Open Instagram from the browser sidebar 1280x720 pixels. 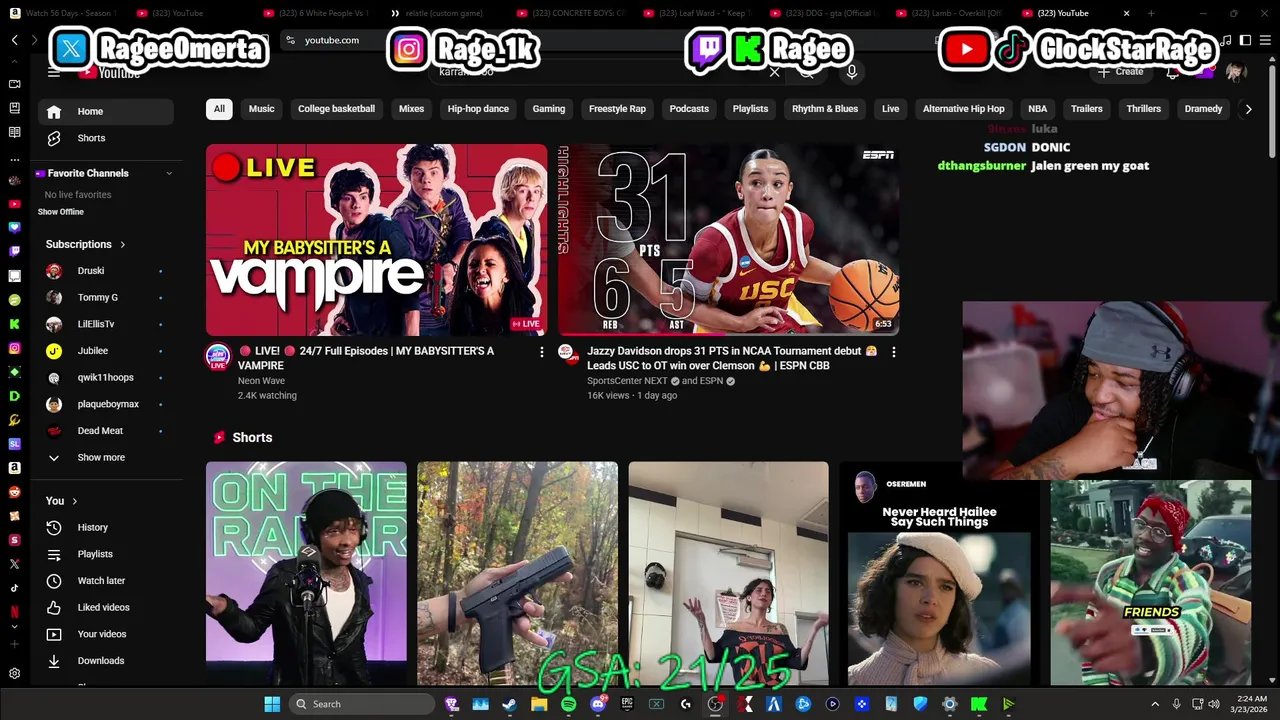point(14,348)
